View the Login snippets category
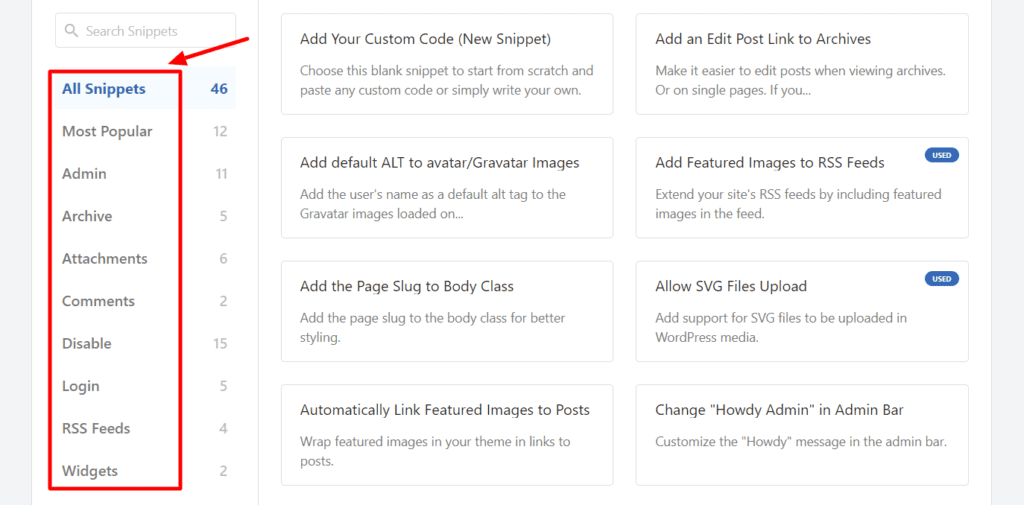 (x=81, y=386)
